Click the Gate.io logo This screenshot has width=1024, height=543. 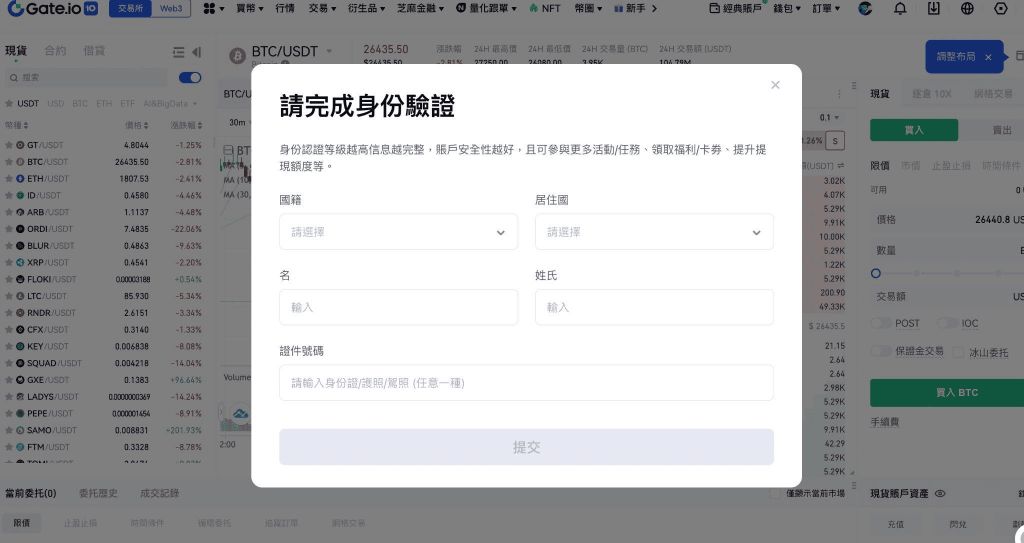coord(52,9)
